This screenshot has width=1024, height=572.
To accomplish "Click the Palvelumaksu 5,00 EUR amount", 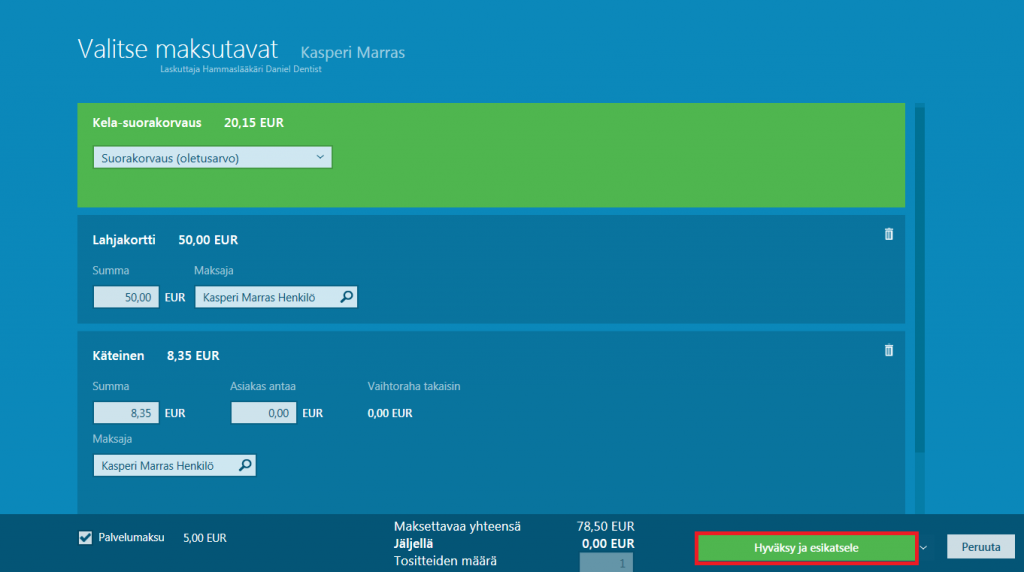I will [205, 538].
